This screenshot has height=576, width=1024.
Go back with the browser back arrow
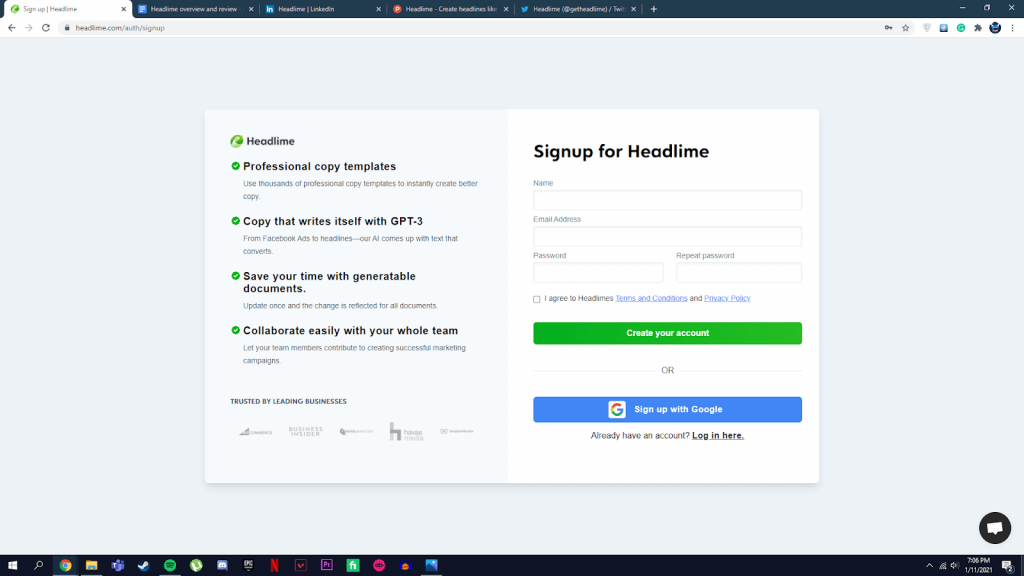[12, 28]
